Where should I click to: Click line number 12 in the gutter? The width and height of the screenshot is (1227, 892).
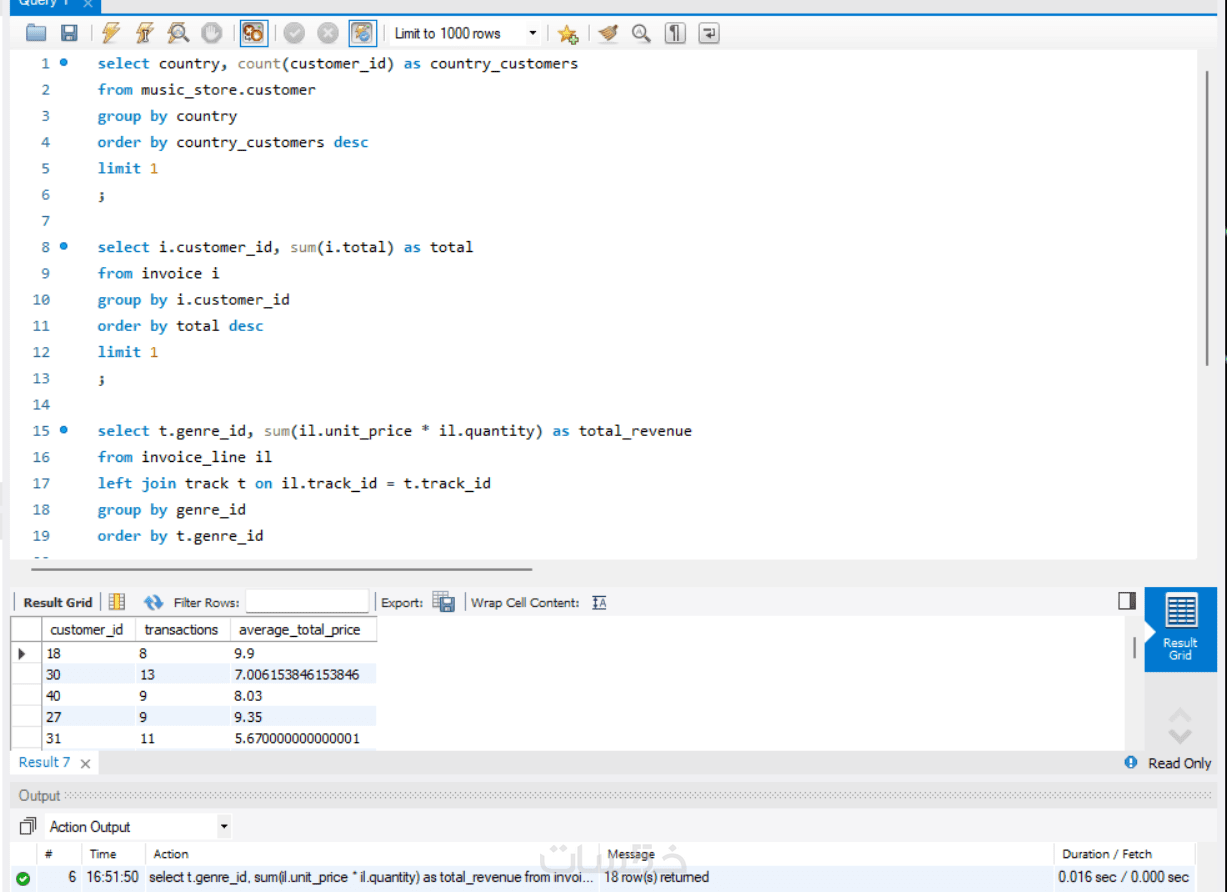41,352
